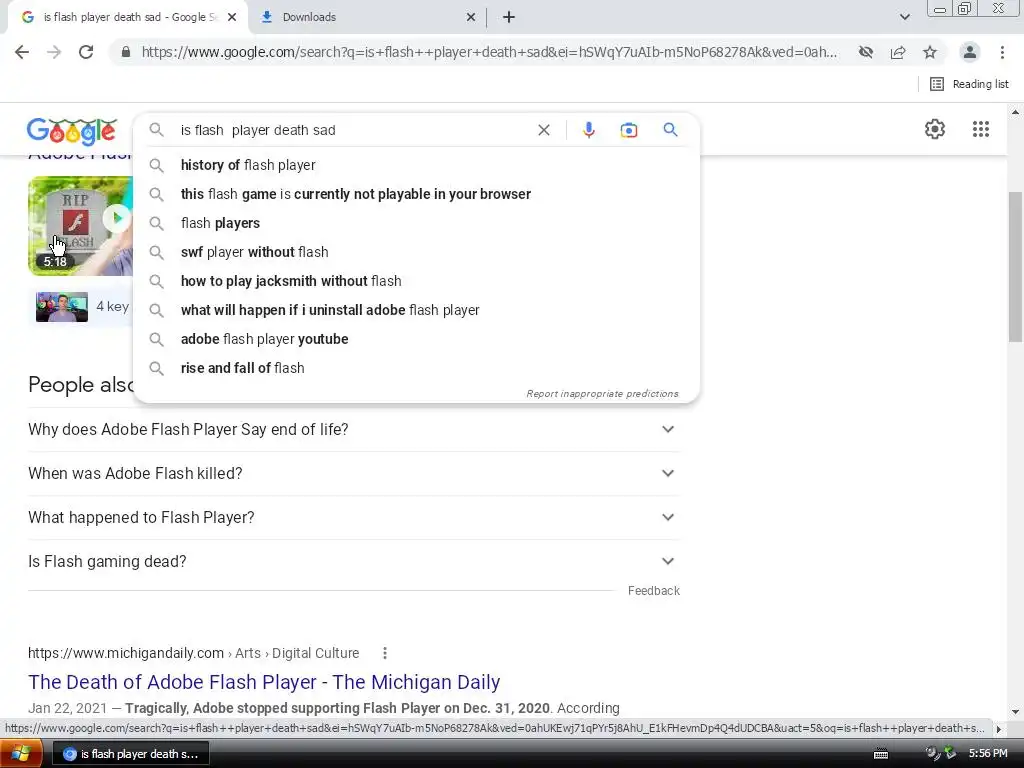Open Chrome's three-dot menu
This screenshot has width=1024, height=768.
1002,52
